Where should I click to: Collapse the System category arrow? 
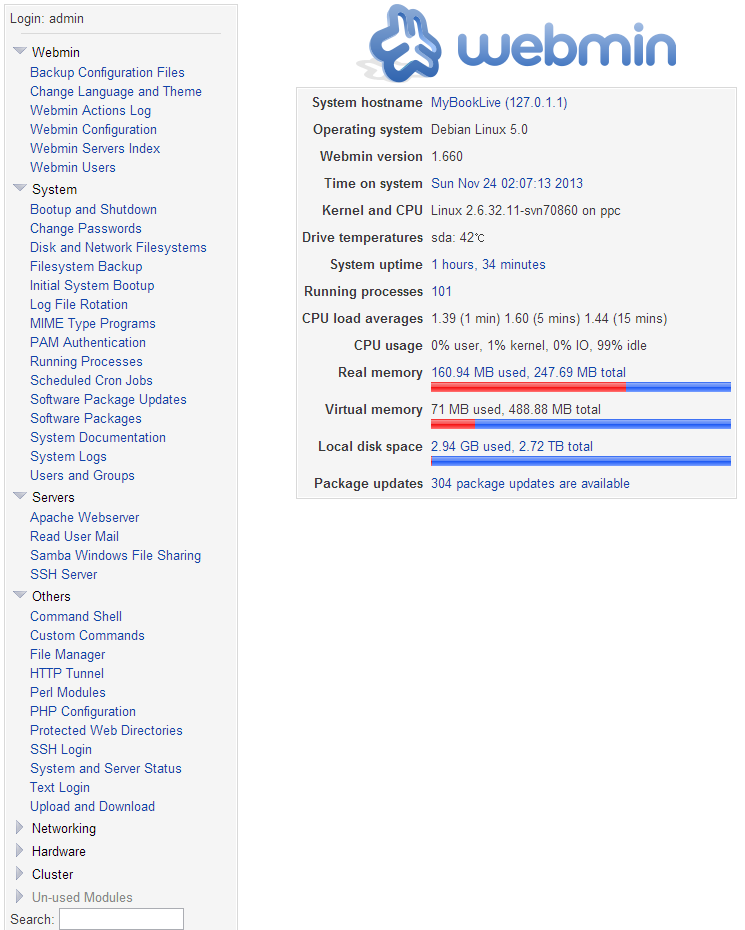[19, 188]
